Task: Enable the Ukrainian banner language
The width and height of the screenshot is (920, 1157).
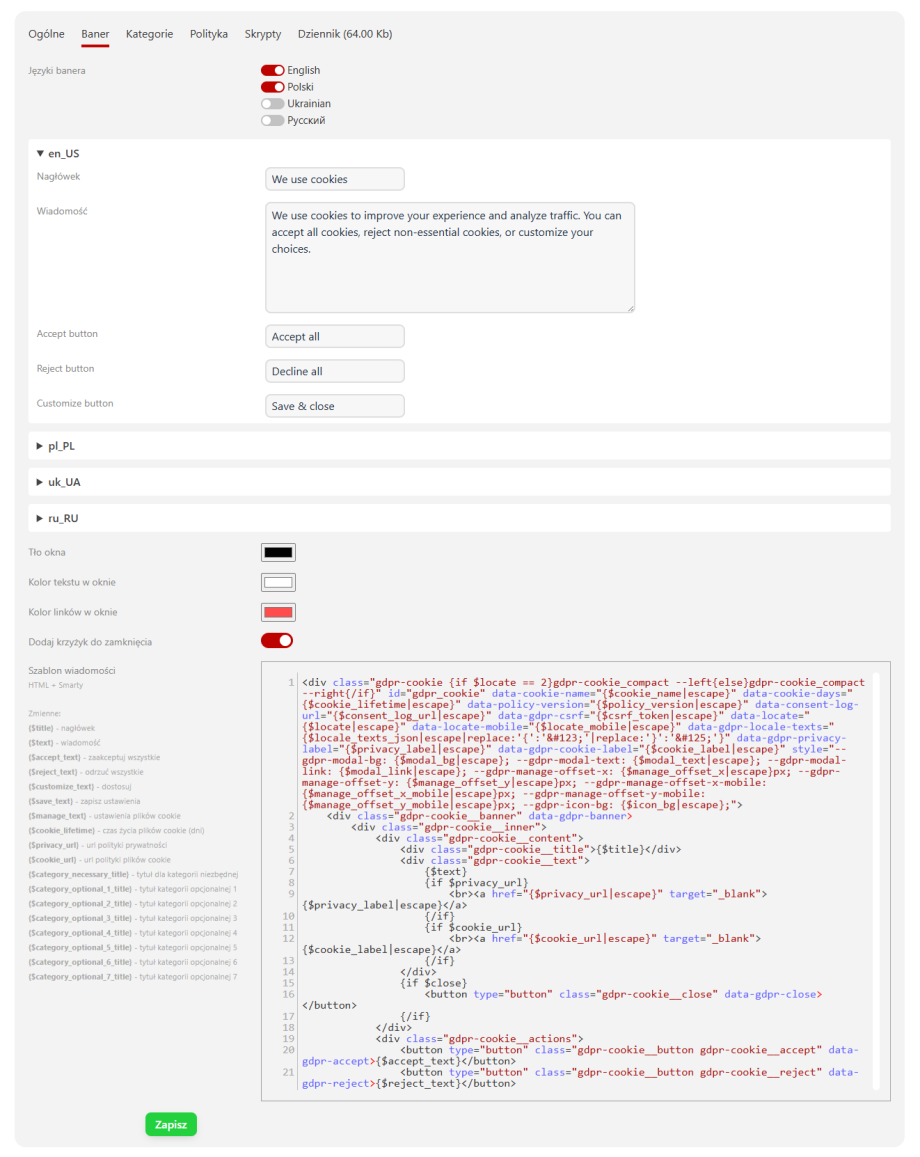Action: (272, 104)
